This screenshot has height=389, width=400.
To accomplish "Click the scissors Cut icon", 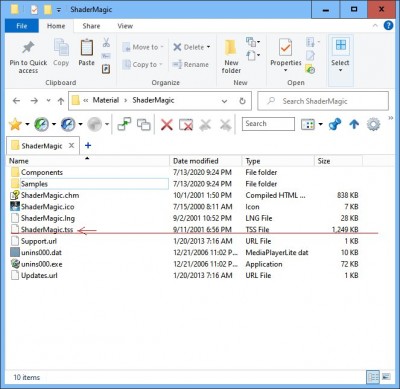I will (106, 42).
